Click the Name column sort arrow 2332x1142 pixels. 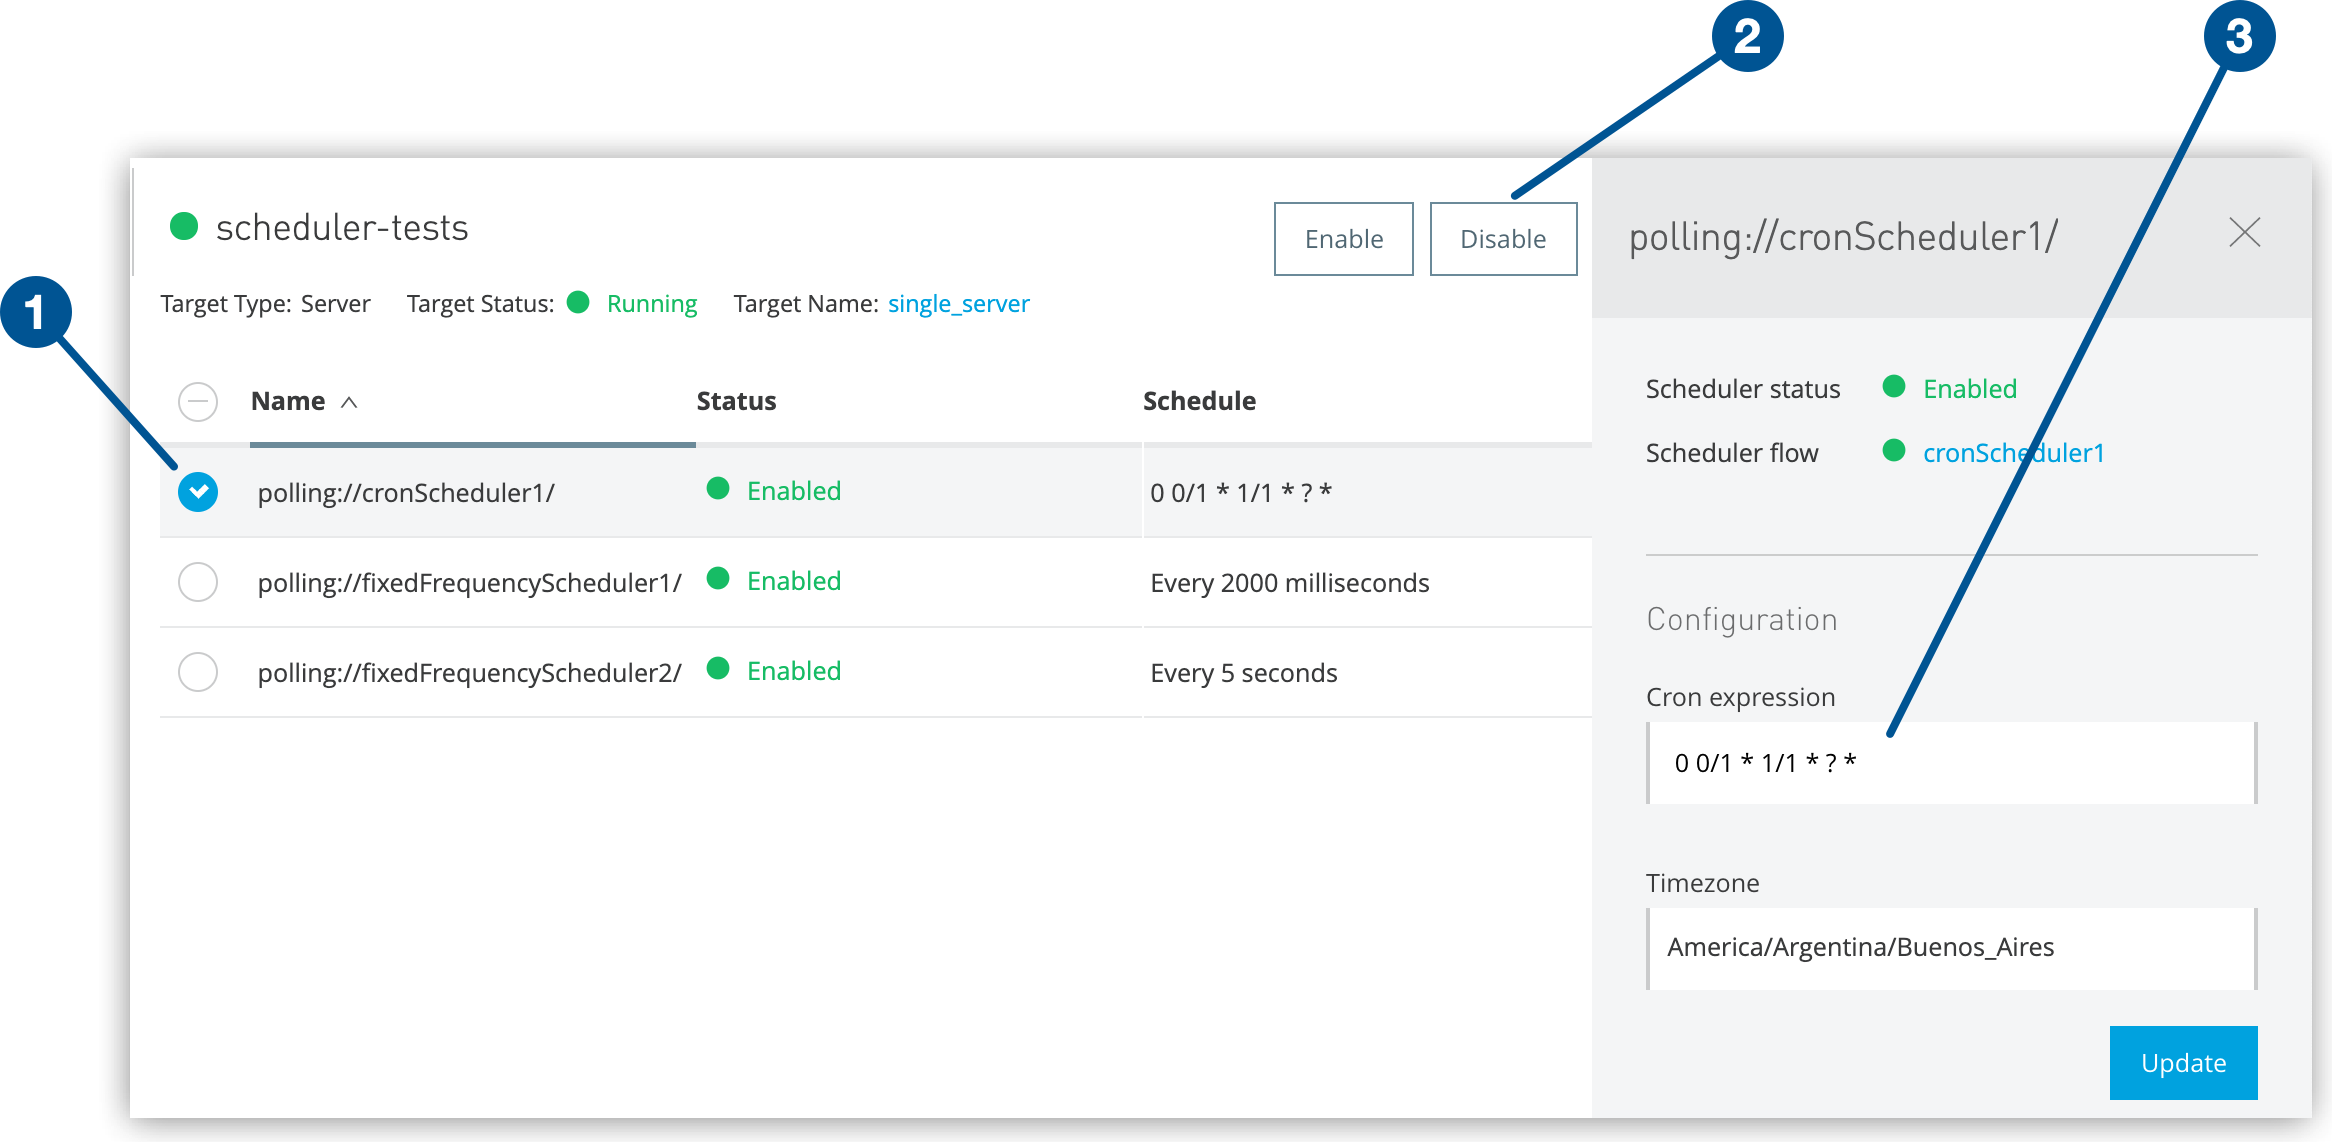pyautogui.click(x=349, y=402)
